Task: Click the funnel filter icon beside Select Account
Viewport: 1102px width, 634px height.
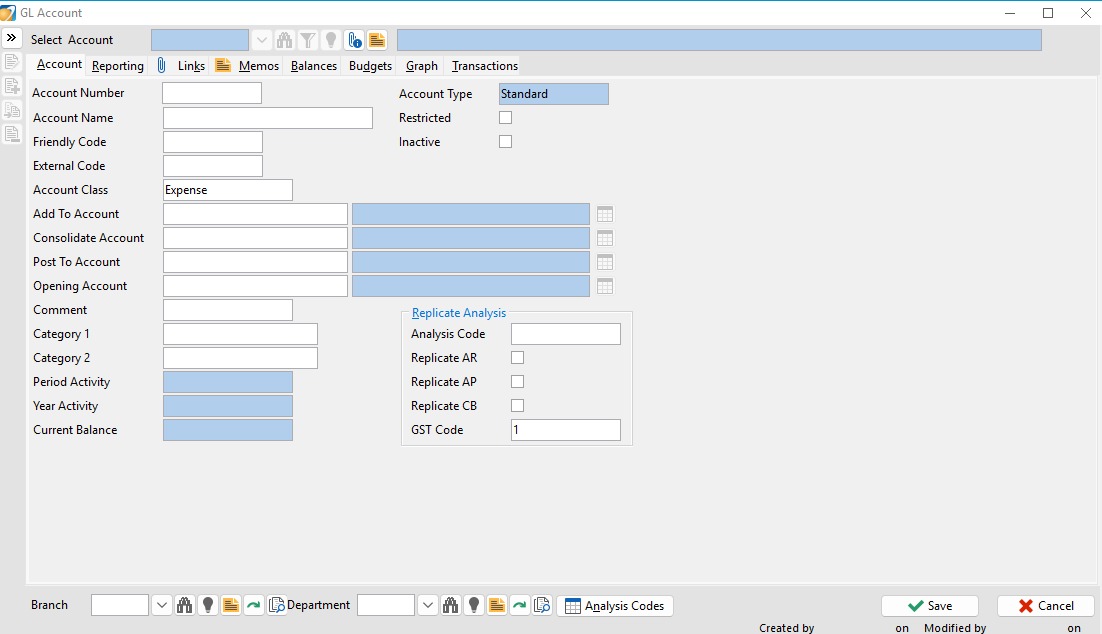Action: coord(307,40)
